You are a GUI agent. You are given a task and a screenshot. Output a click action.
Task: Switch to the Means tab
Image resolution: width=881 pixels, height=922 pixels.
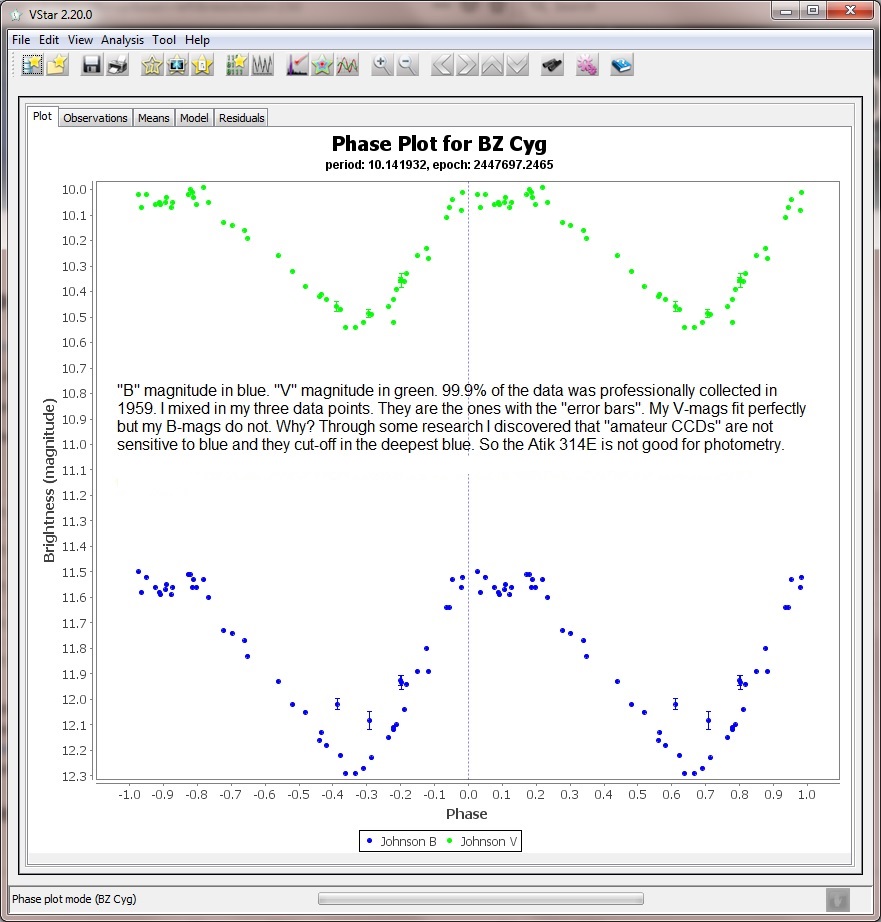154,118
